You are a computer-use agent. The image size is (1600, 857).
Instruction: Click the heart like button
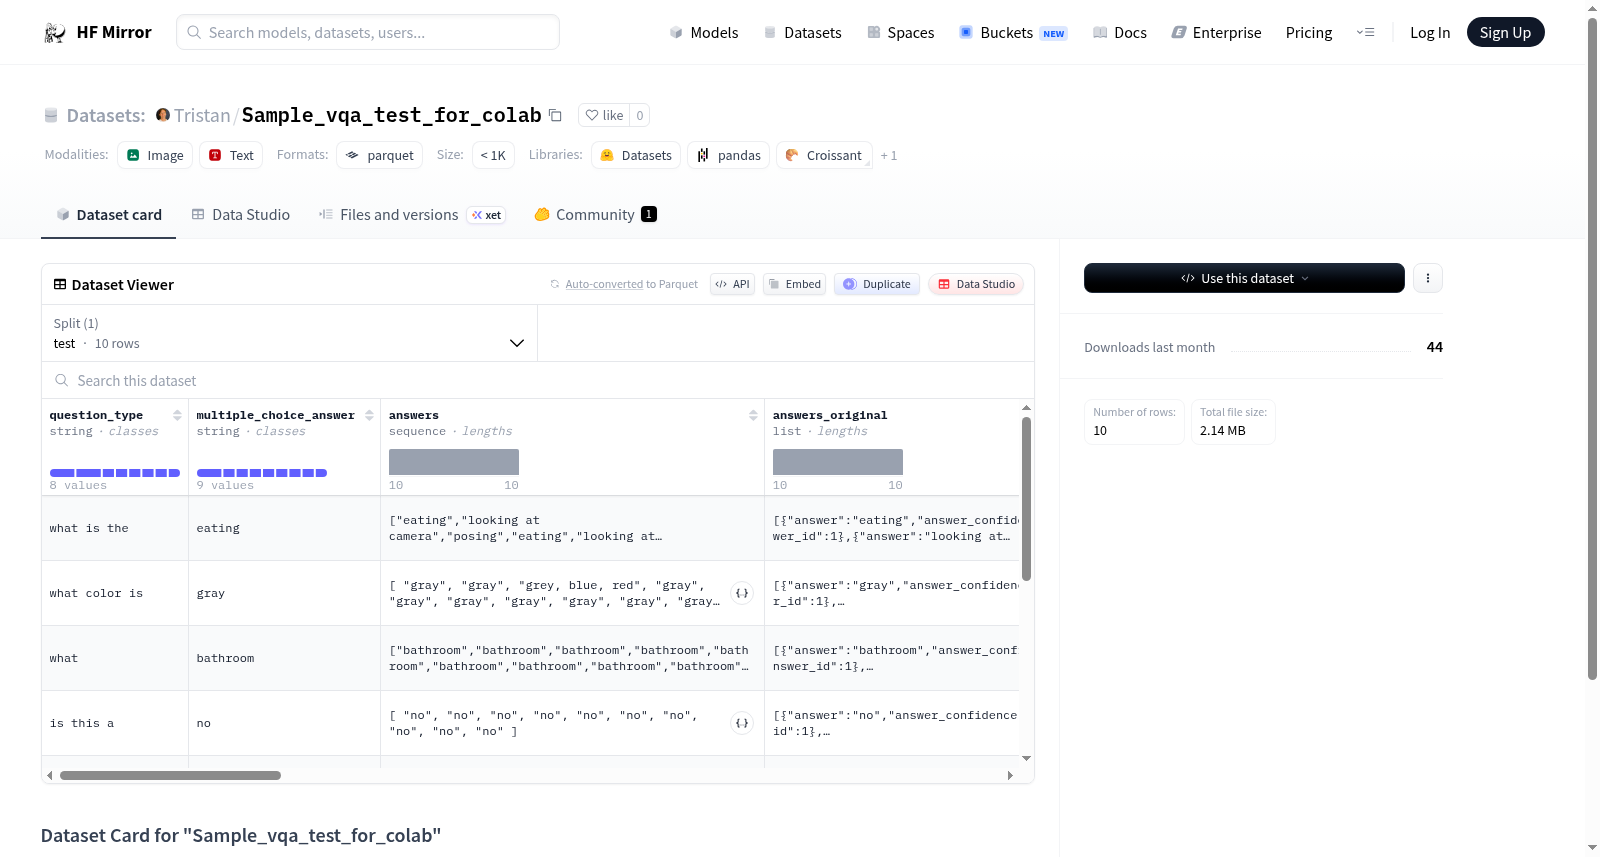point(604,115)
